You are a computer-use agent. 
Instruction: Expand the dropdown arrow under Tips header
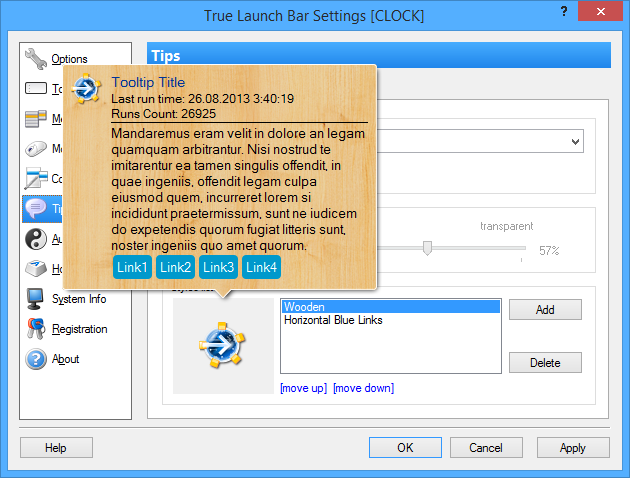coord(575,141)
